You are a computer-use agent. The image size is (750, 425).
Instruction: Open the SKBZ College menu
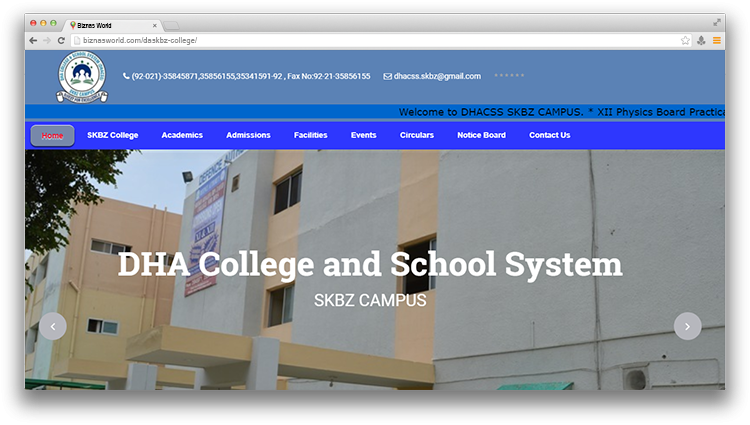[x=112, y=135]
